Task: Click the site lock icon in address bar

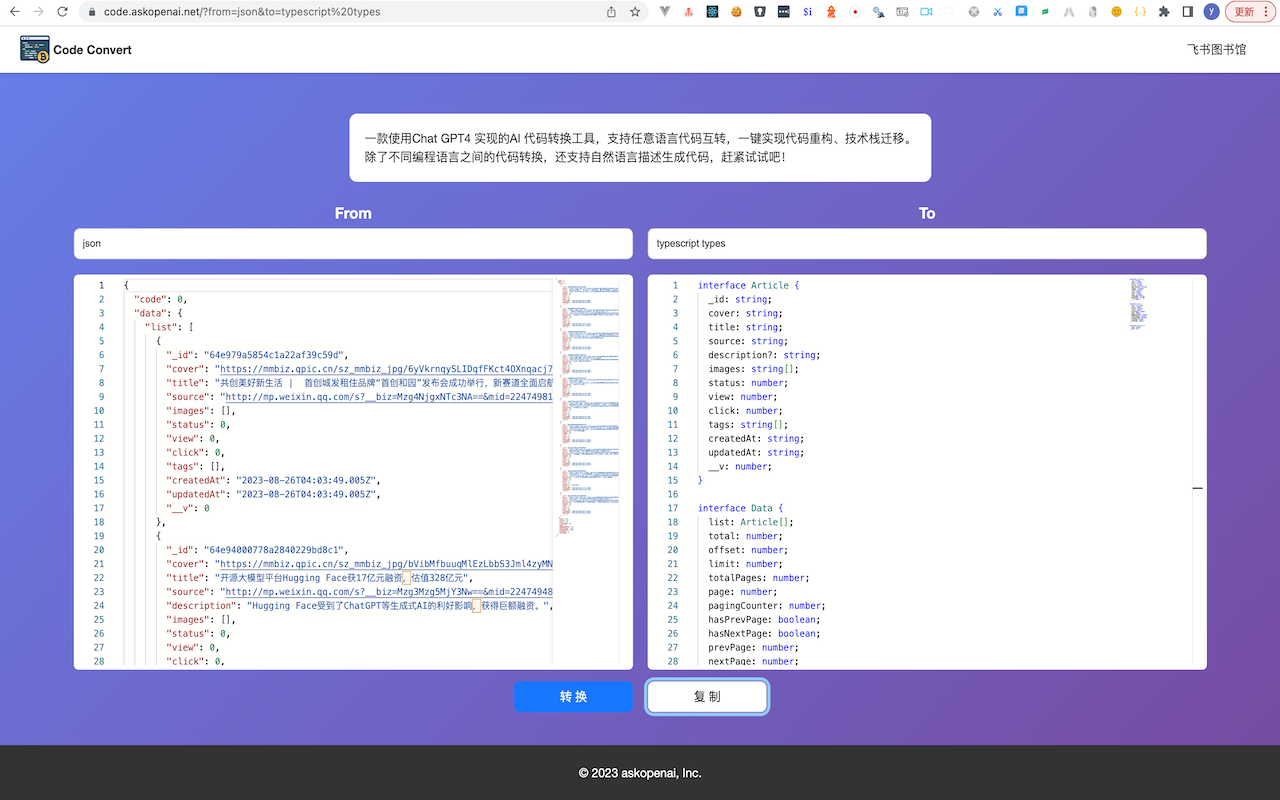Action: 92,12
